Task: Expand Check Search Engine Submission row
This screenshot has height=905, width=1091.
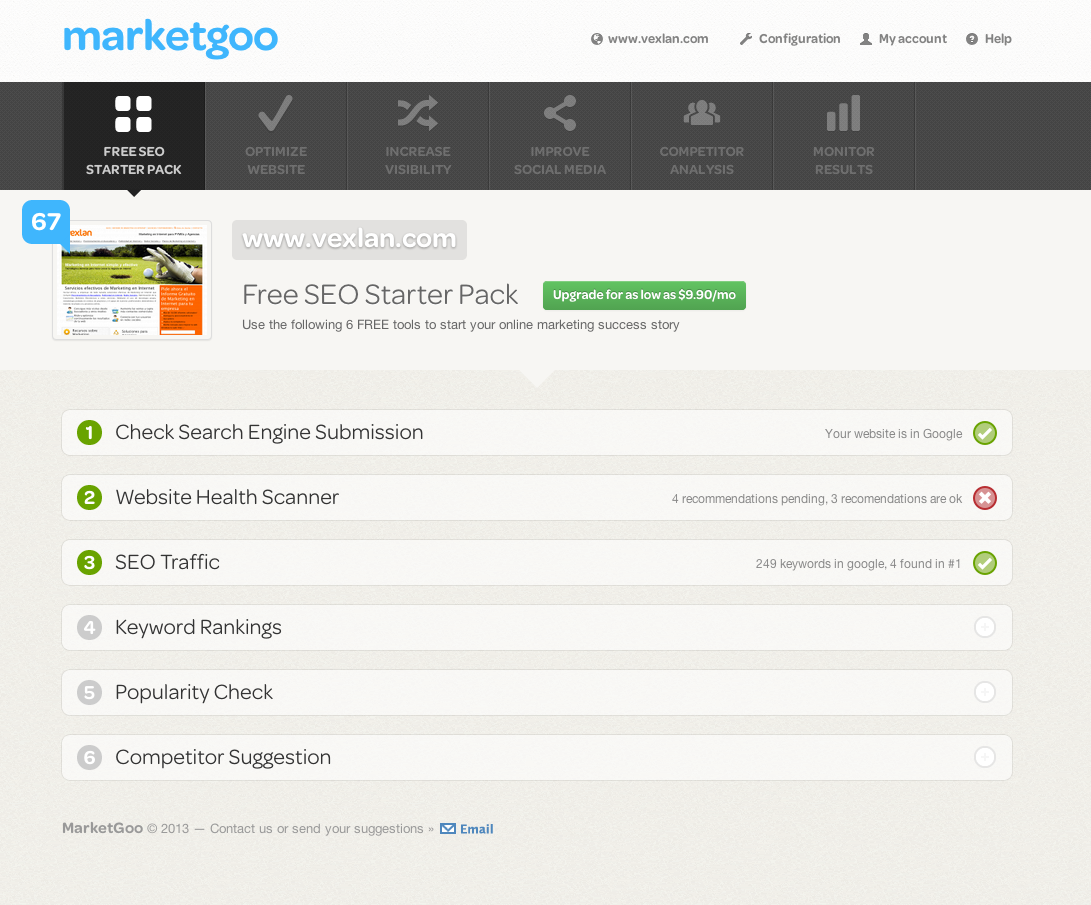Action: tap(536, 433)
